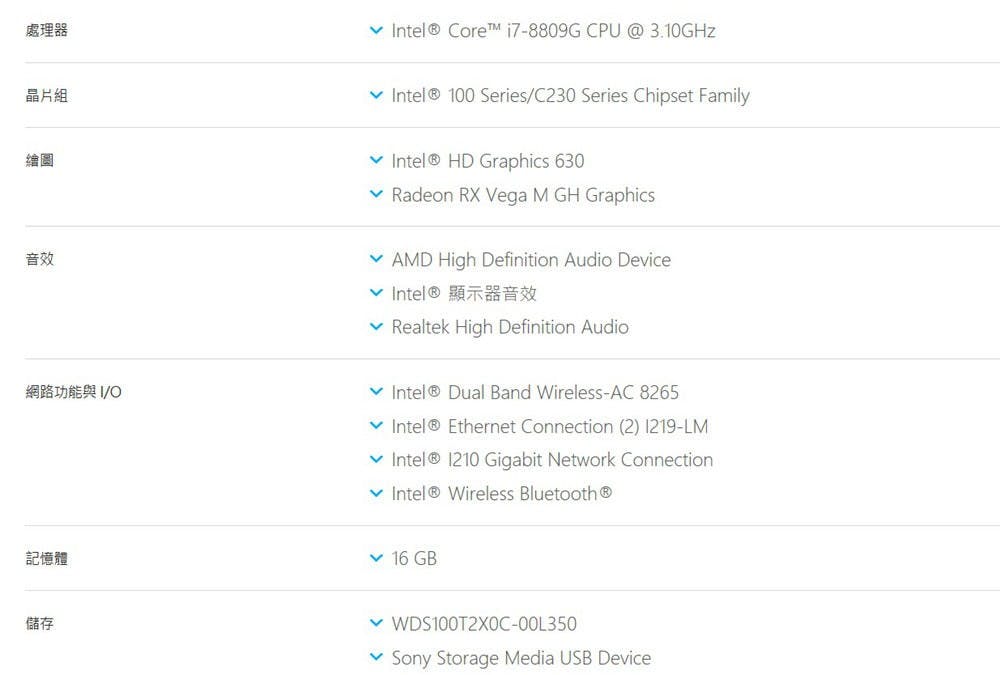Select the Realtek High Definition Audio entry
The height and width of the screenshot is (675, 1000).
[x=510, y=327]
